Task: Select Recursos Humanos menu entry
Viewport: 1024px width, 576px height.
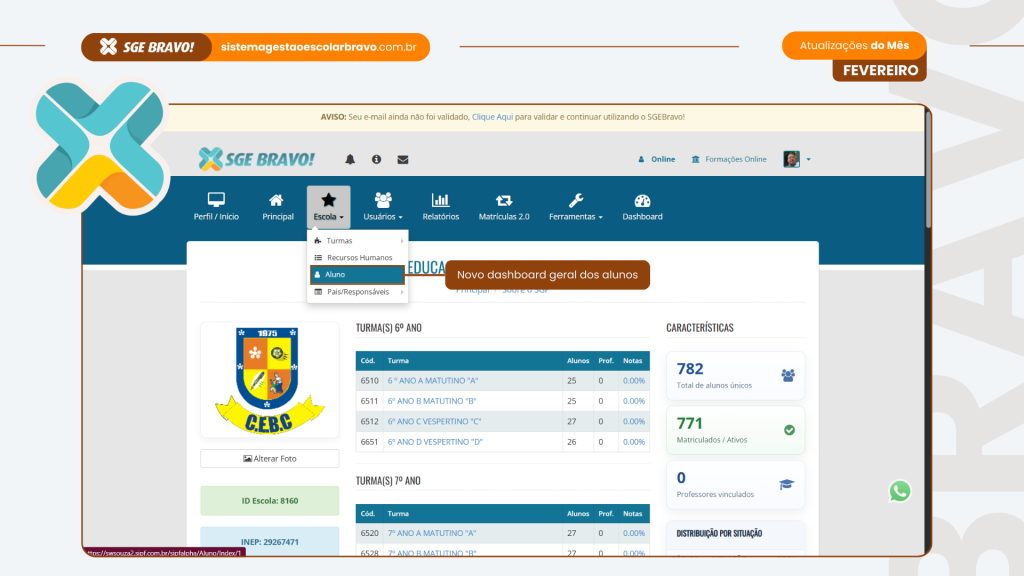Action: click(x=357, y=258)
